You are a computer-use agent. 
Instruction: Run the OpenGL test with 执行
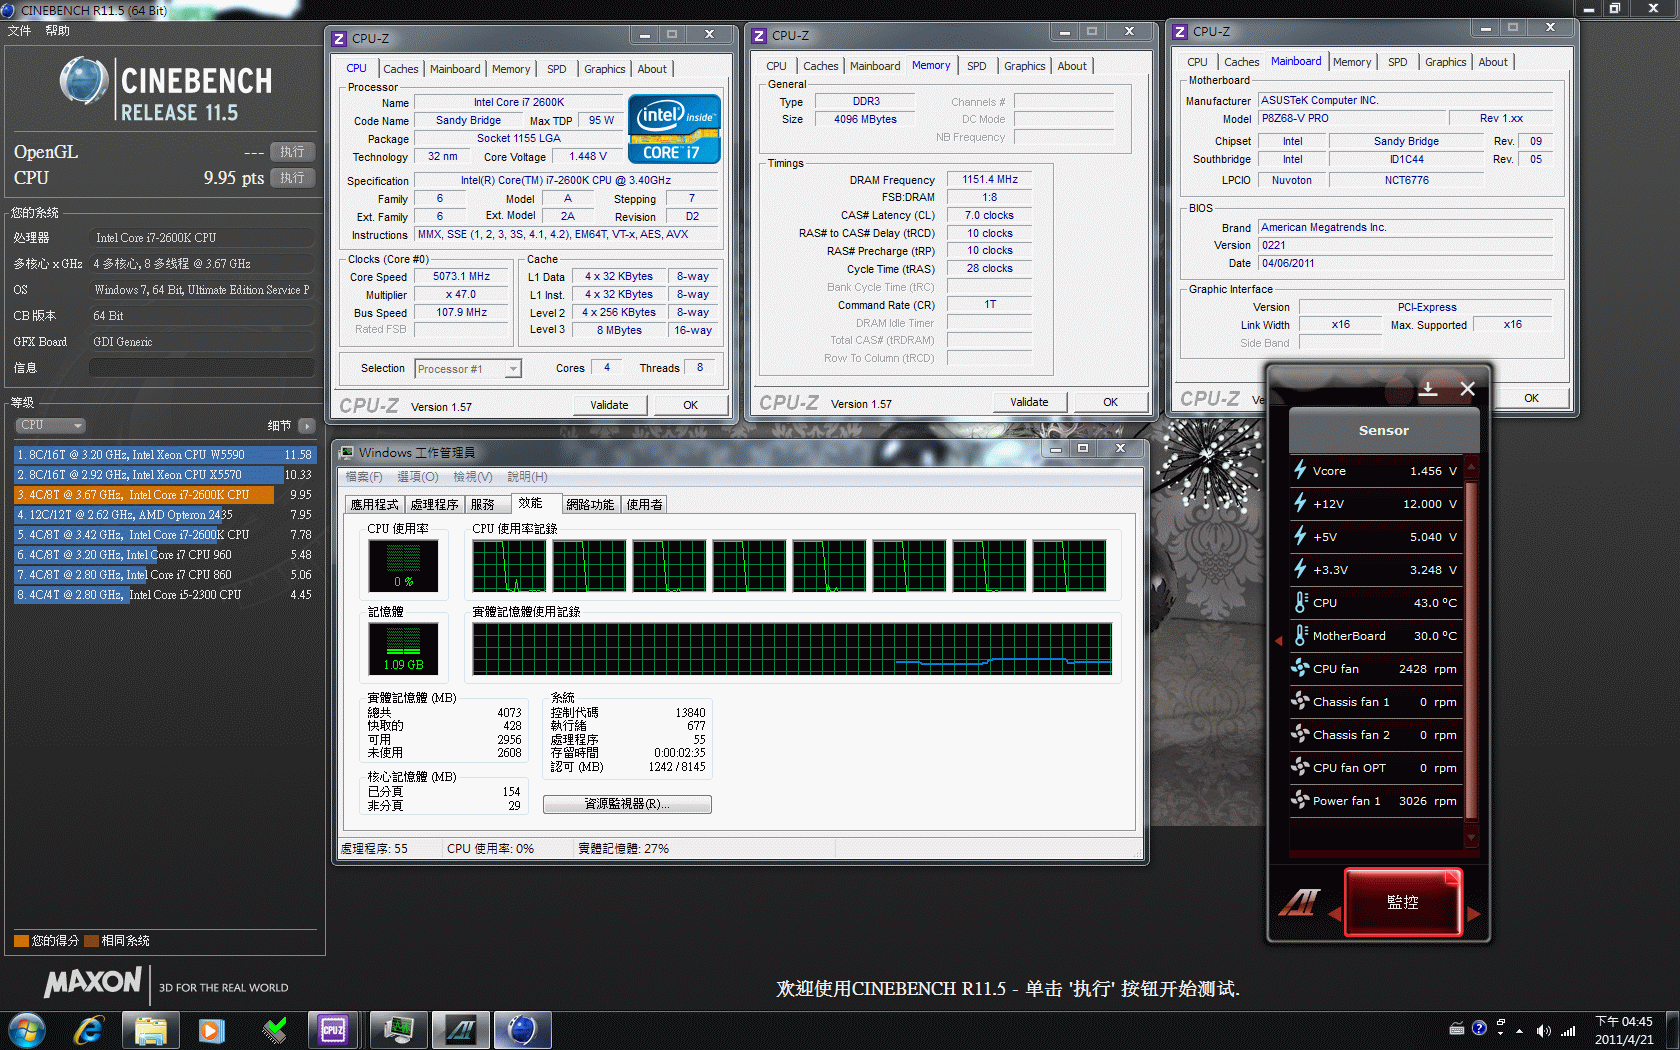(292, 152)
